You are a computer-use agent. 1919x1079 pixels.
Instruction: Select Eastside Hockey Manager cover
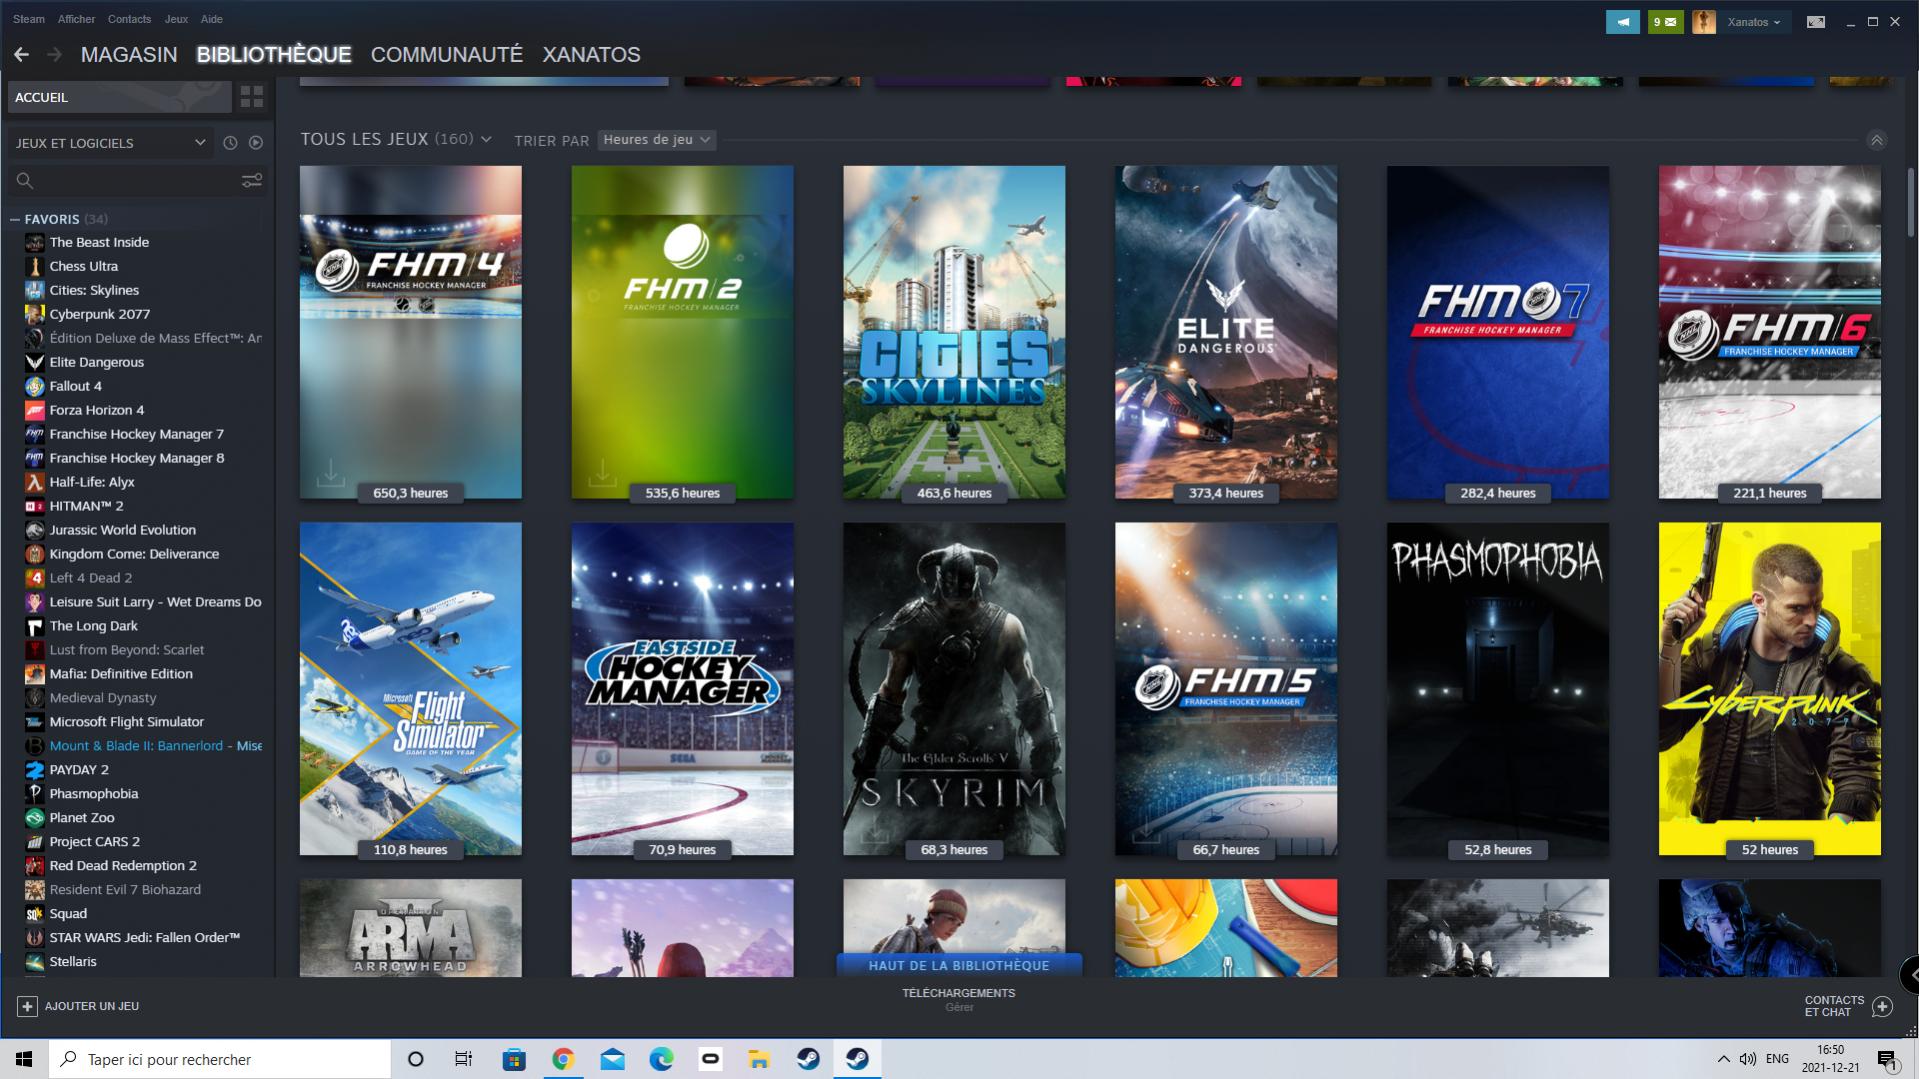pos(682,689)
